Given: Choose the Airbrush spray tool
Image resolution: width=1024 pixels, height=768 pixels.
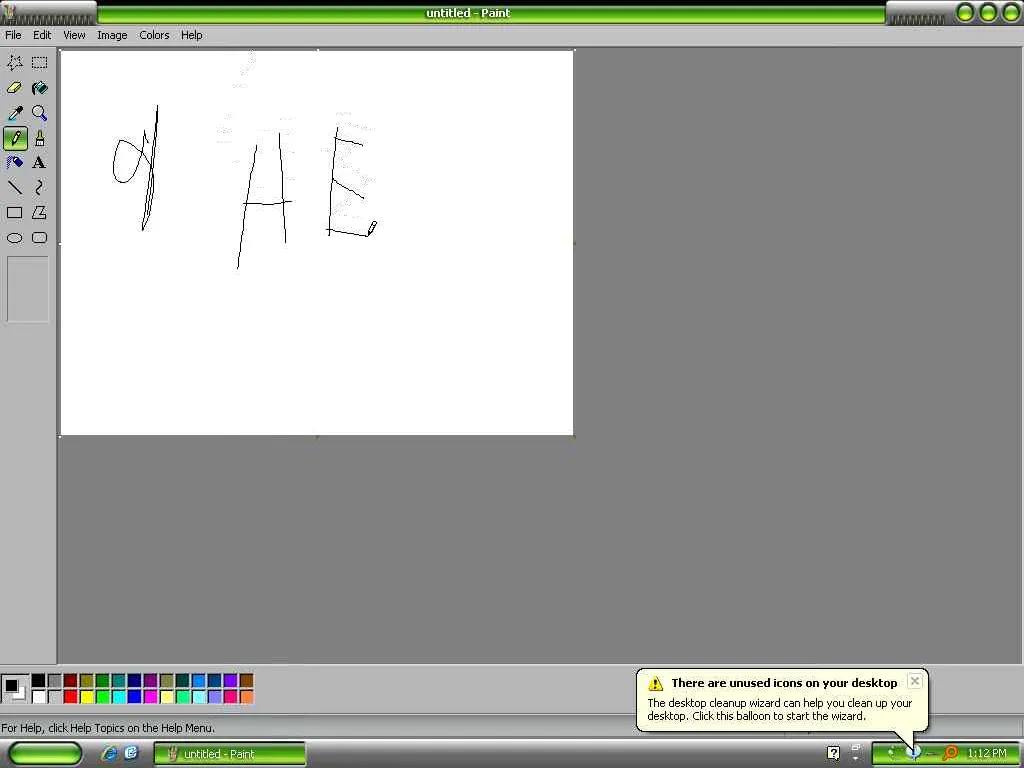Looking at the screenshot, I should click(14, 163).
